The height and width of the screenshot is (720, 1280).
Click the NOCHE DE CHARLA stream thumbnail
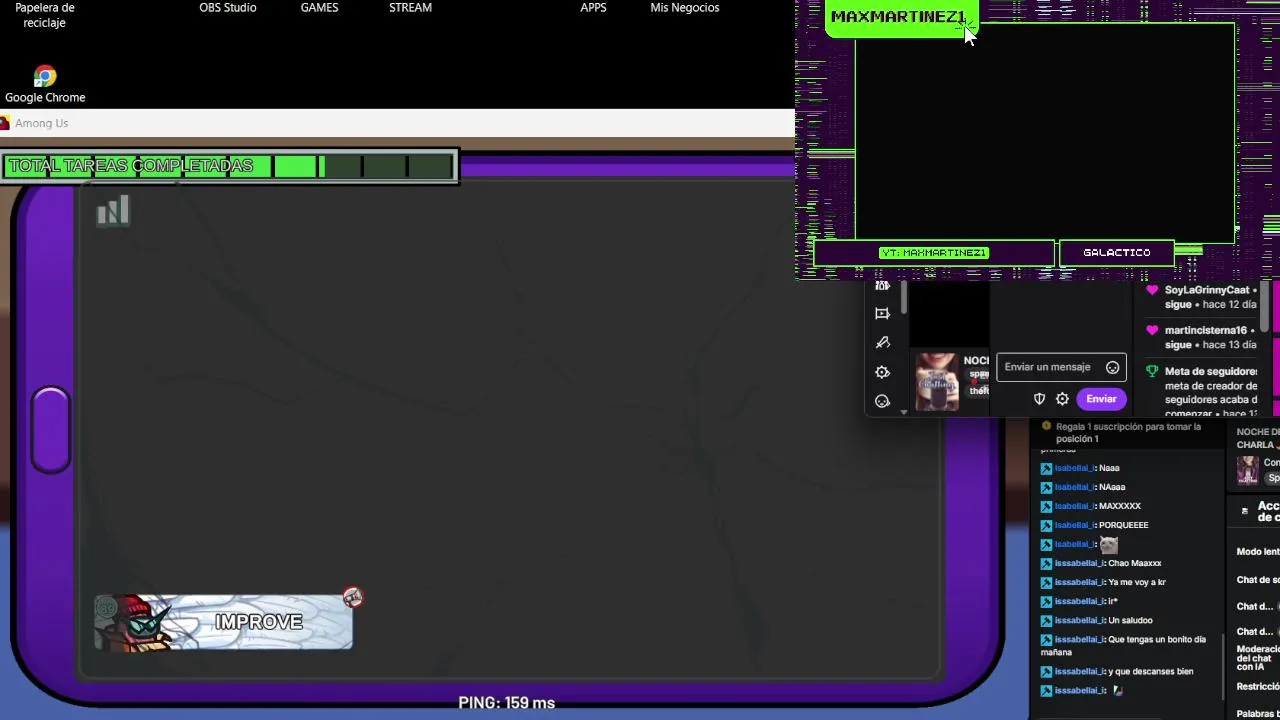point(1247,469)
